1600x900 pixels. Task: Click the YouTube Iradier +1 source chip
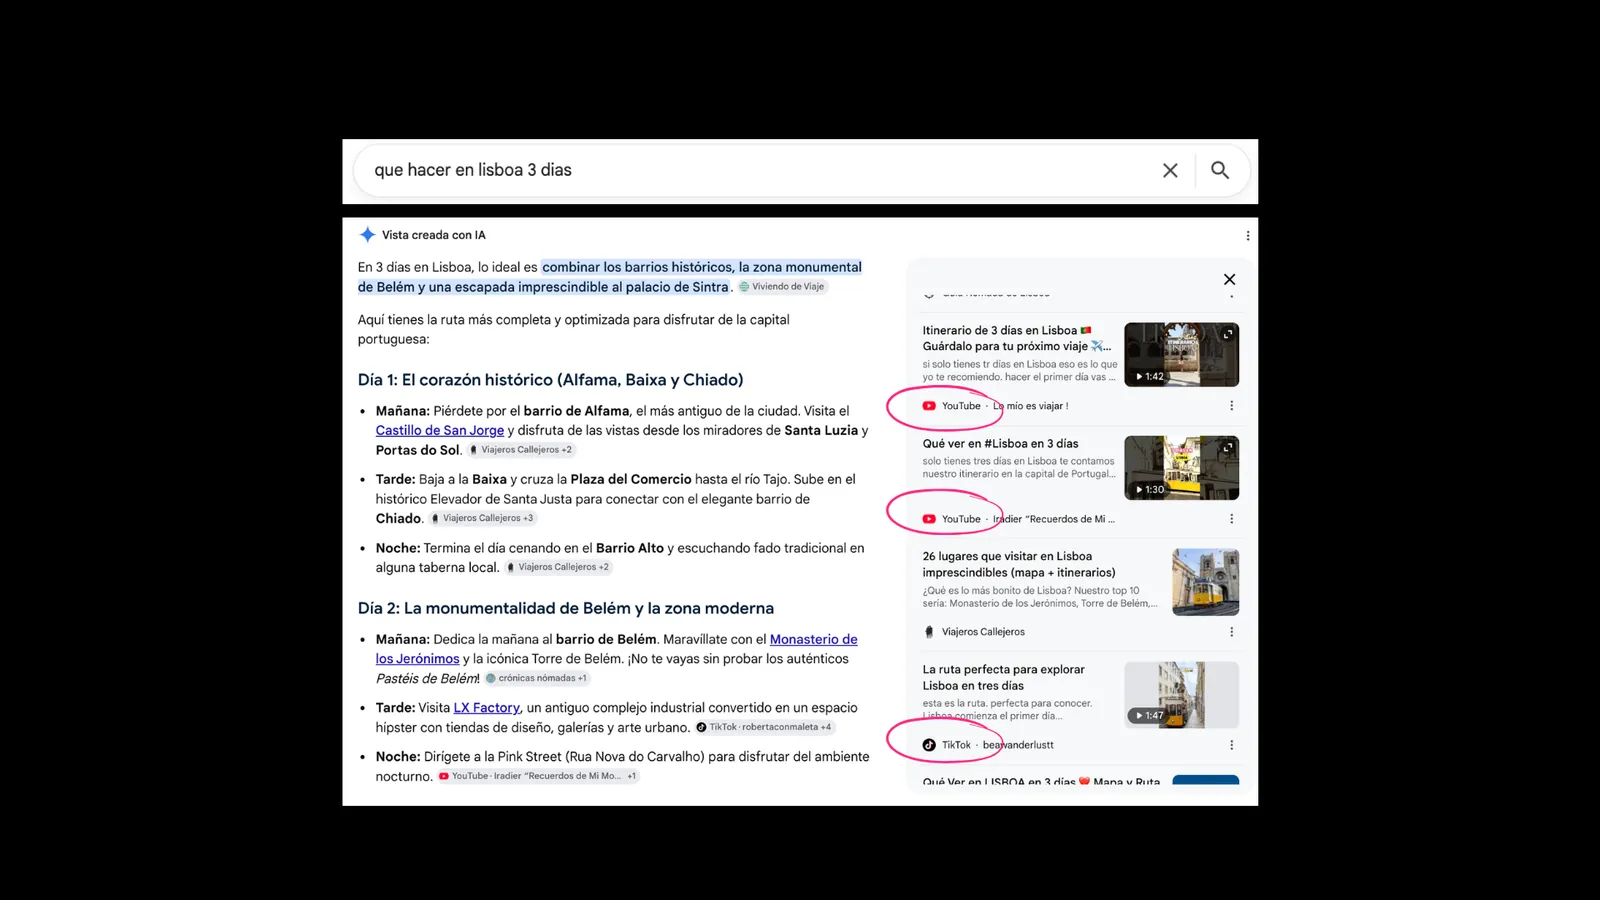click(538, 776)
